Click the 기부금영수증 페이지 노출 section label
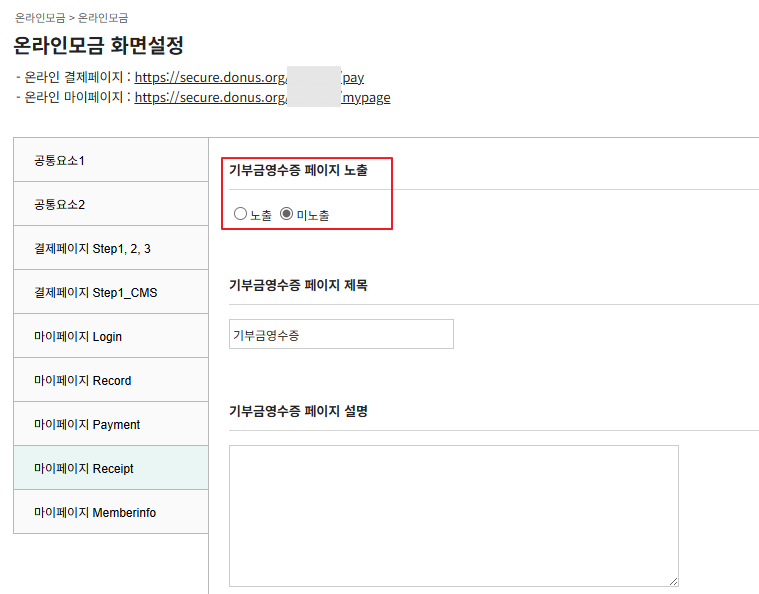The width and height of the screenshot is (759, 594). click(298, 170)
